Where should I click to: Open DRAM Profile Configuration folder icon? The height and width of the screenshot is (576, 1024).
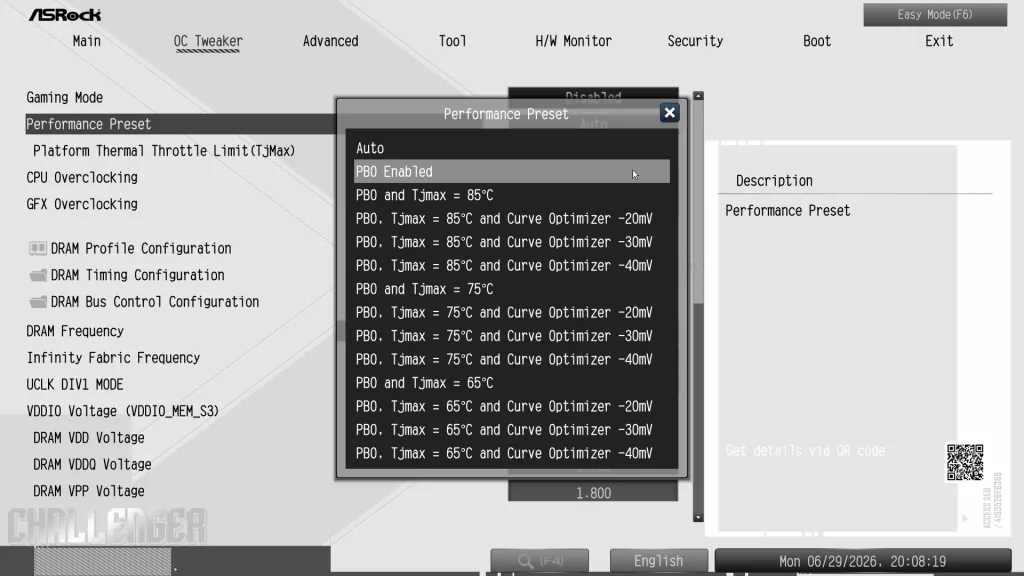38,248
